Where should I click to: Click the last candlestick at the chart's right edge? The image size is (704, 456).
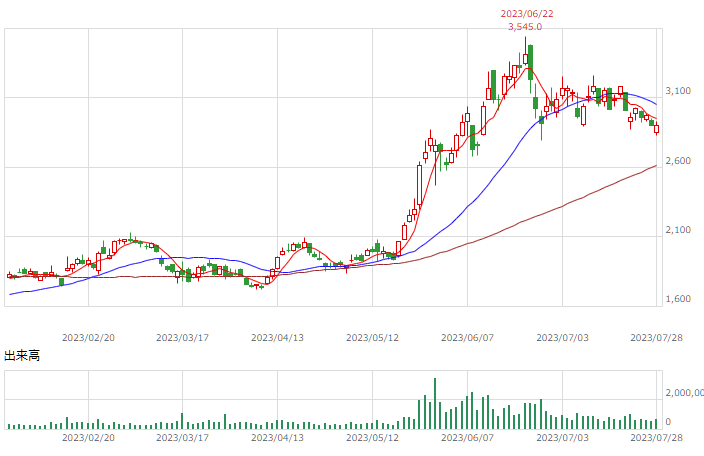(x=656, y=129)
